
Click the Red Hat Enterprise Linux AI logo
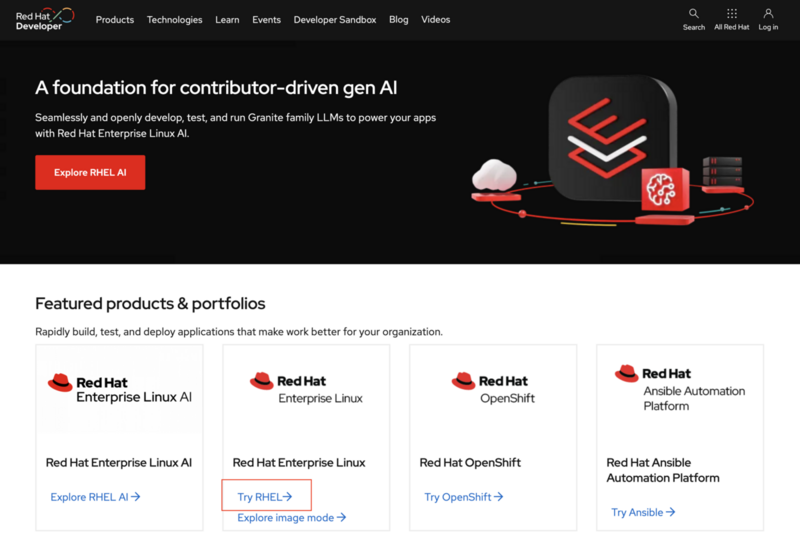tap(119, 389)
